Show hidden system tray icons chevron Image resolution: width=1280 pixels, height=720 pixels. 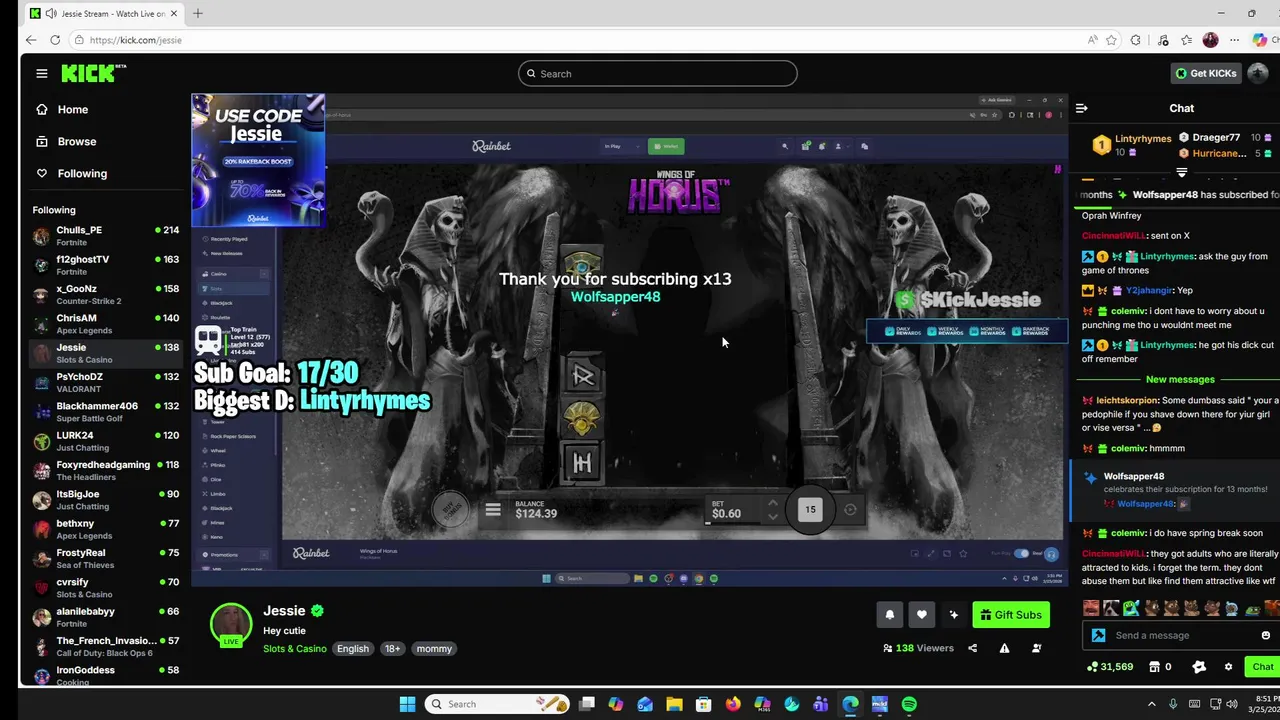coord(1151,704)
